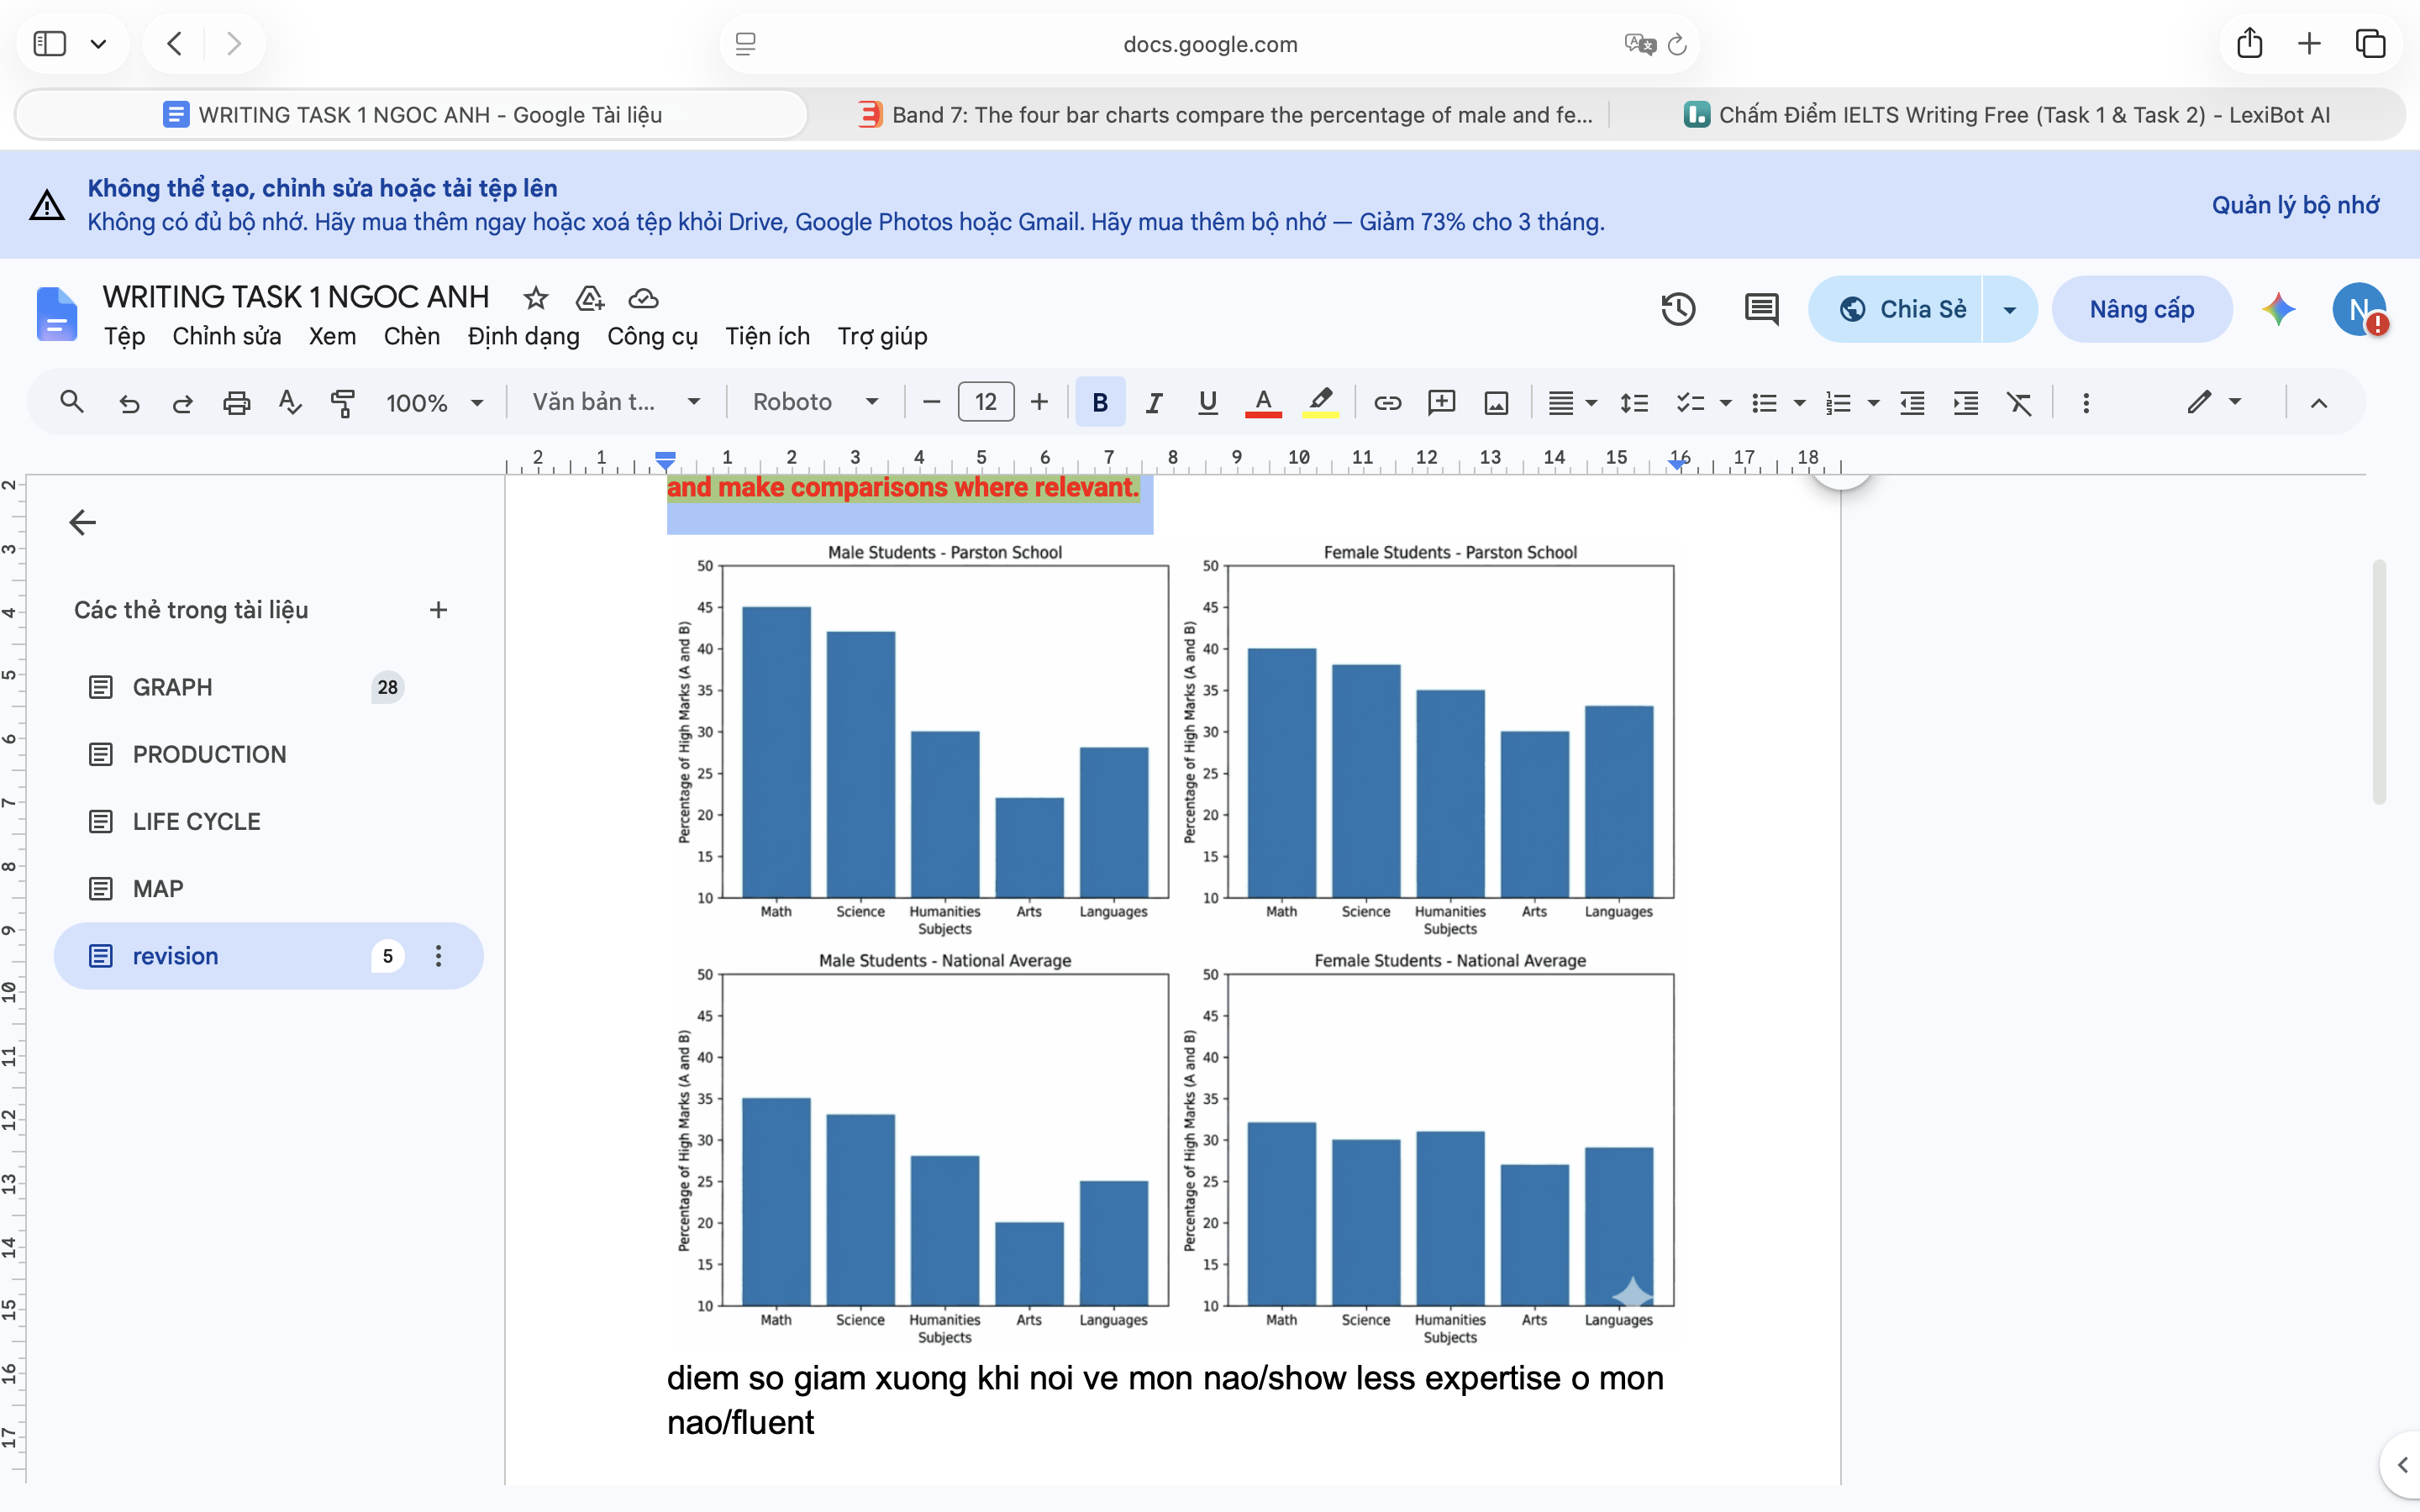The height and width of the screenshot is (1512, 2420).
Task: Print the document with printer icon
Action: [236, 403]
